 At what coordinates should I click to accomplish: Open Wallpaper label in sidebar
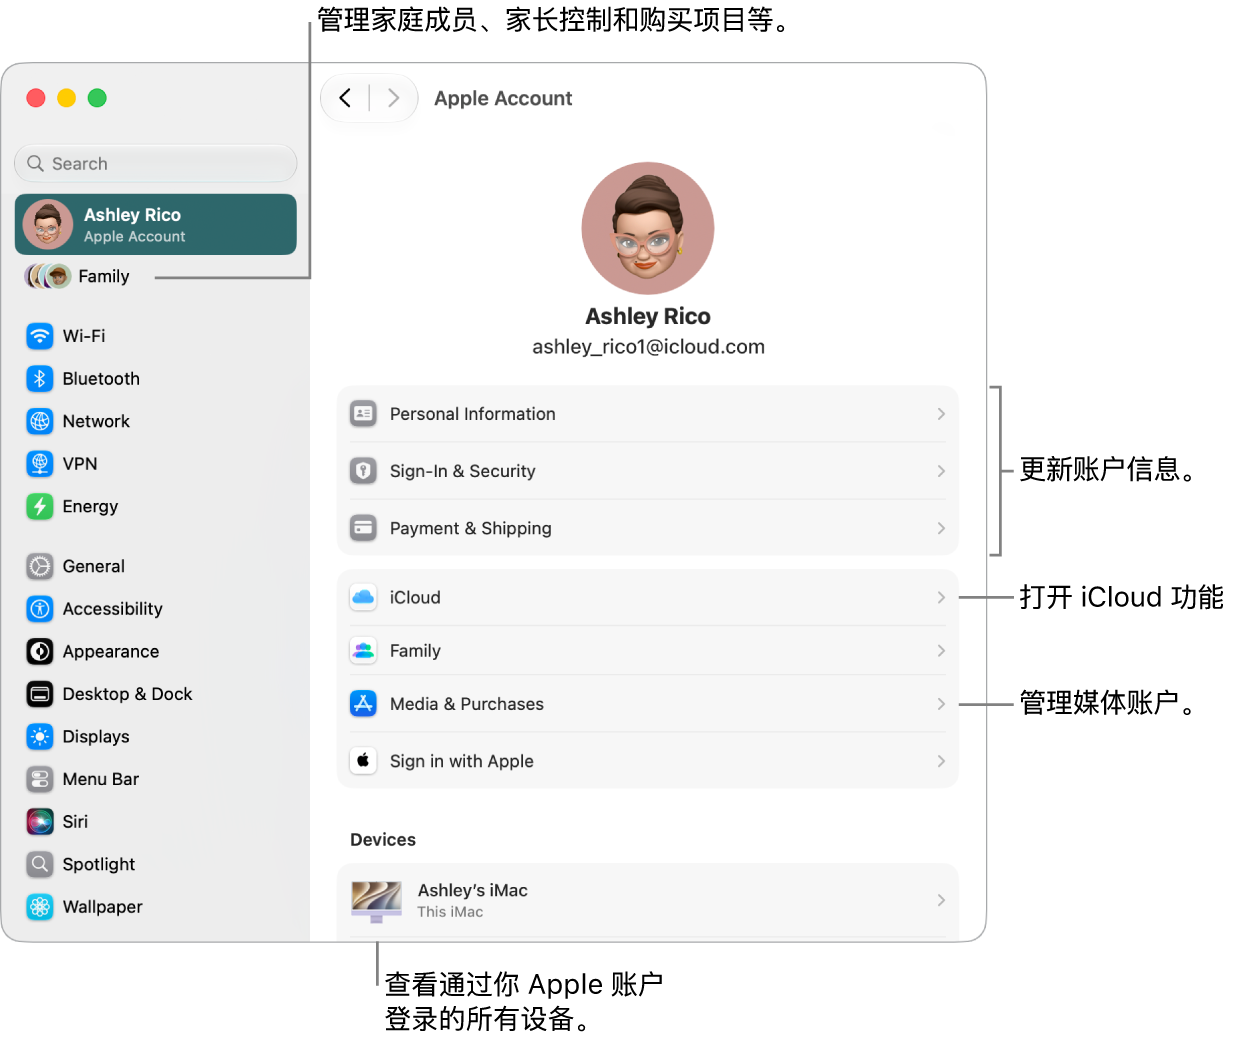[102, 907]
